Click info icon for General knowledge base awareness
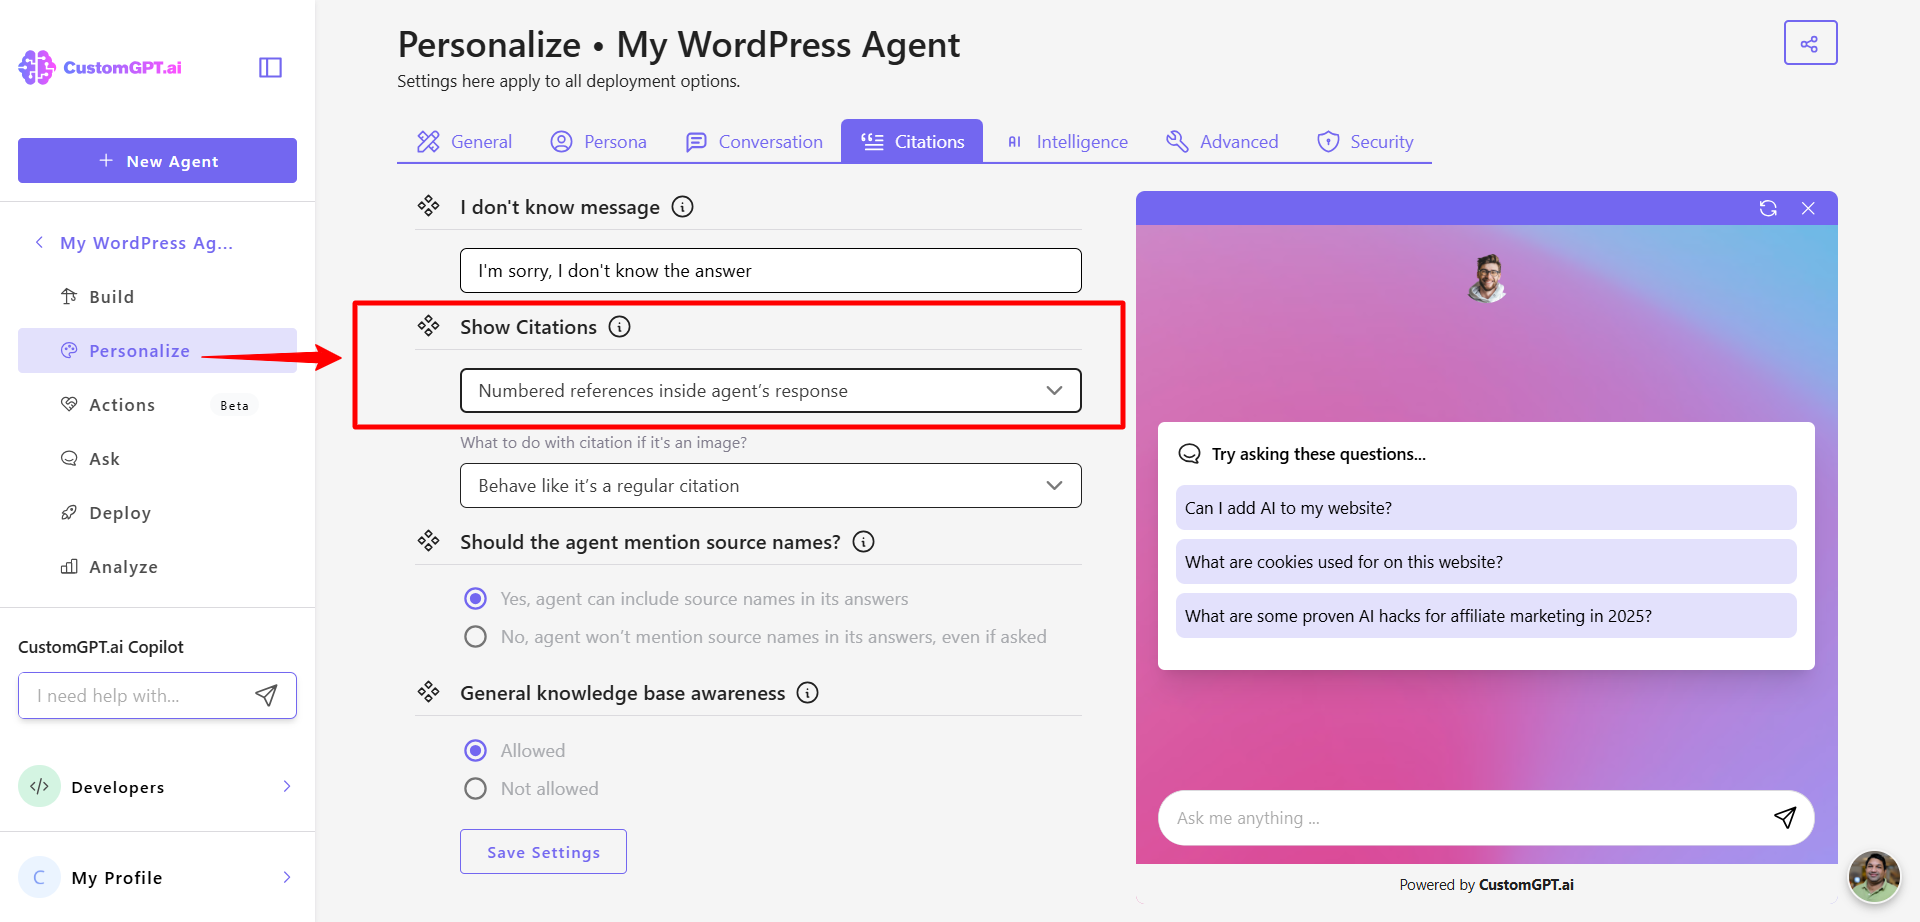Viewport: 1920px width, 922px height. pyautogui.click(x=807, y=693)
